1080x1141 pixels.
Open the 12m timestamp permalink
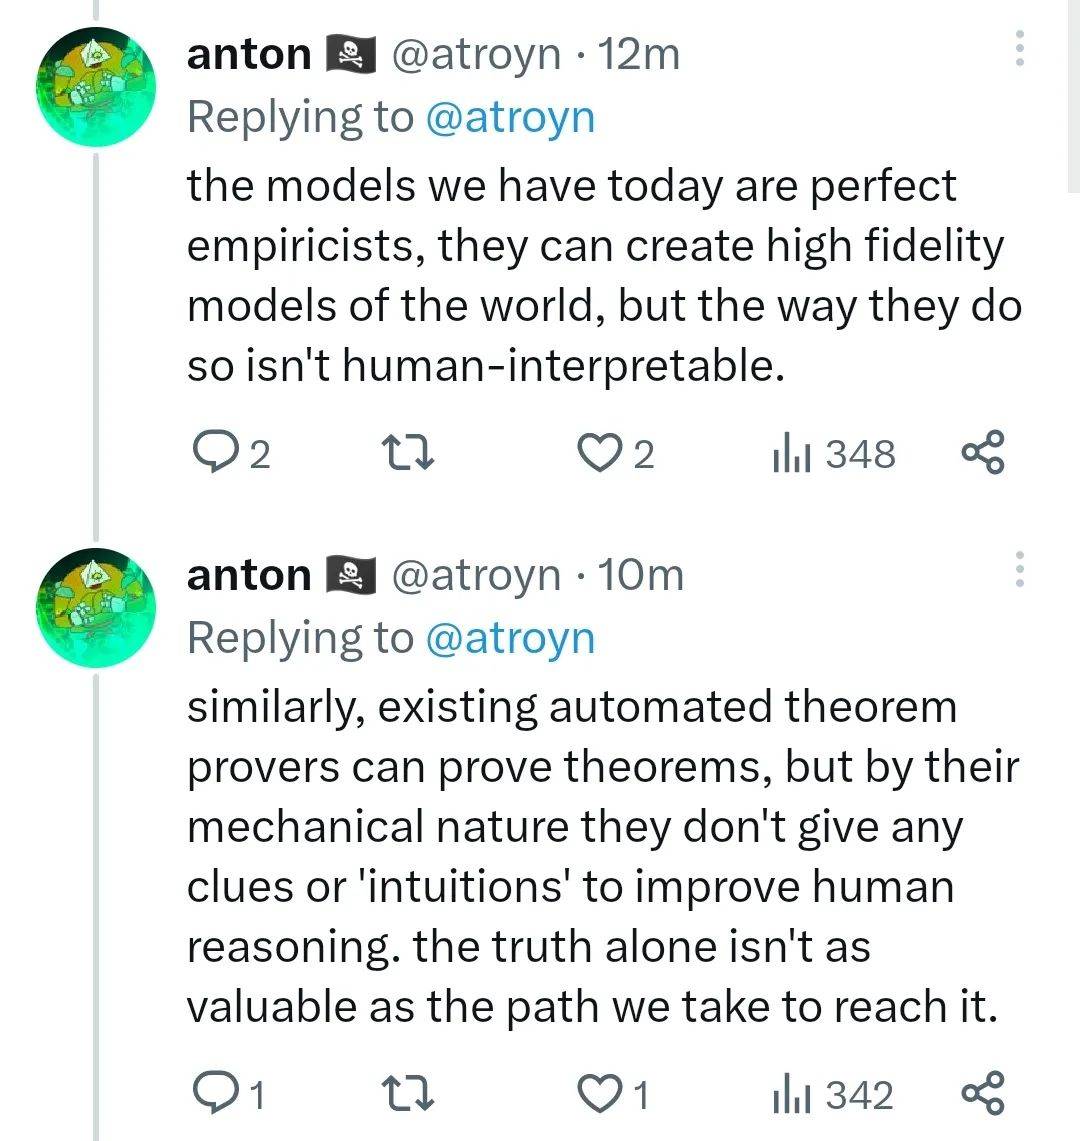click(638, 53)
